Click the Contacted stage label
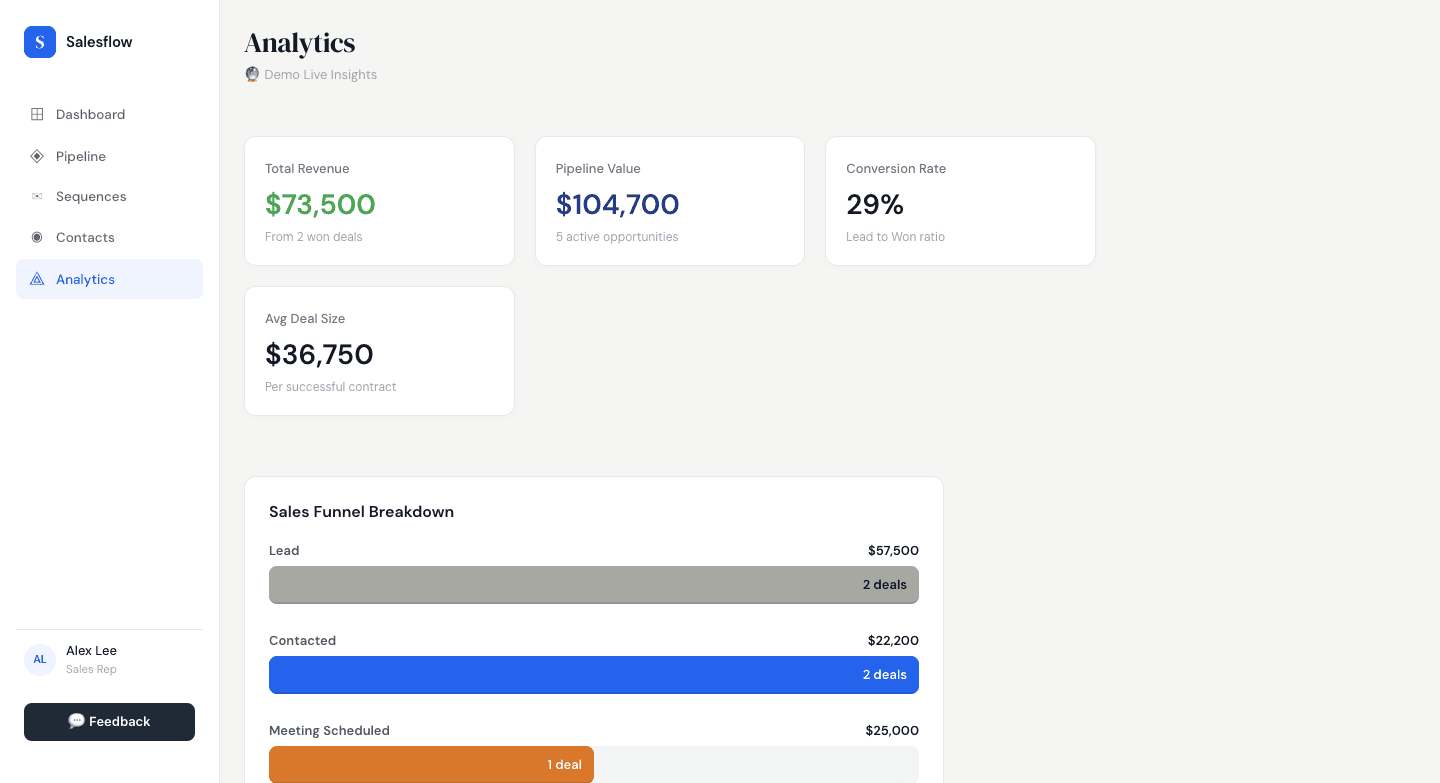This screenshot has width=1440, height=783. (302, 641)
